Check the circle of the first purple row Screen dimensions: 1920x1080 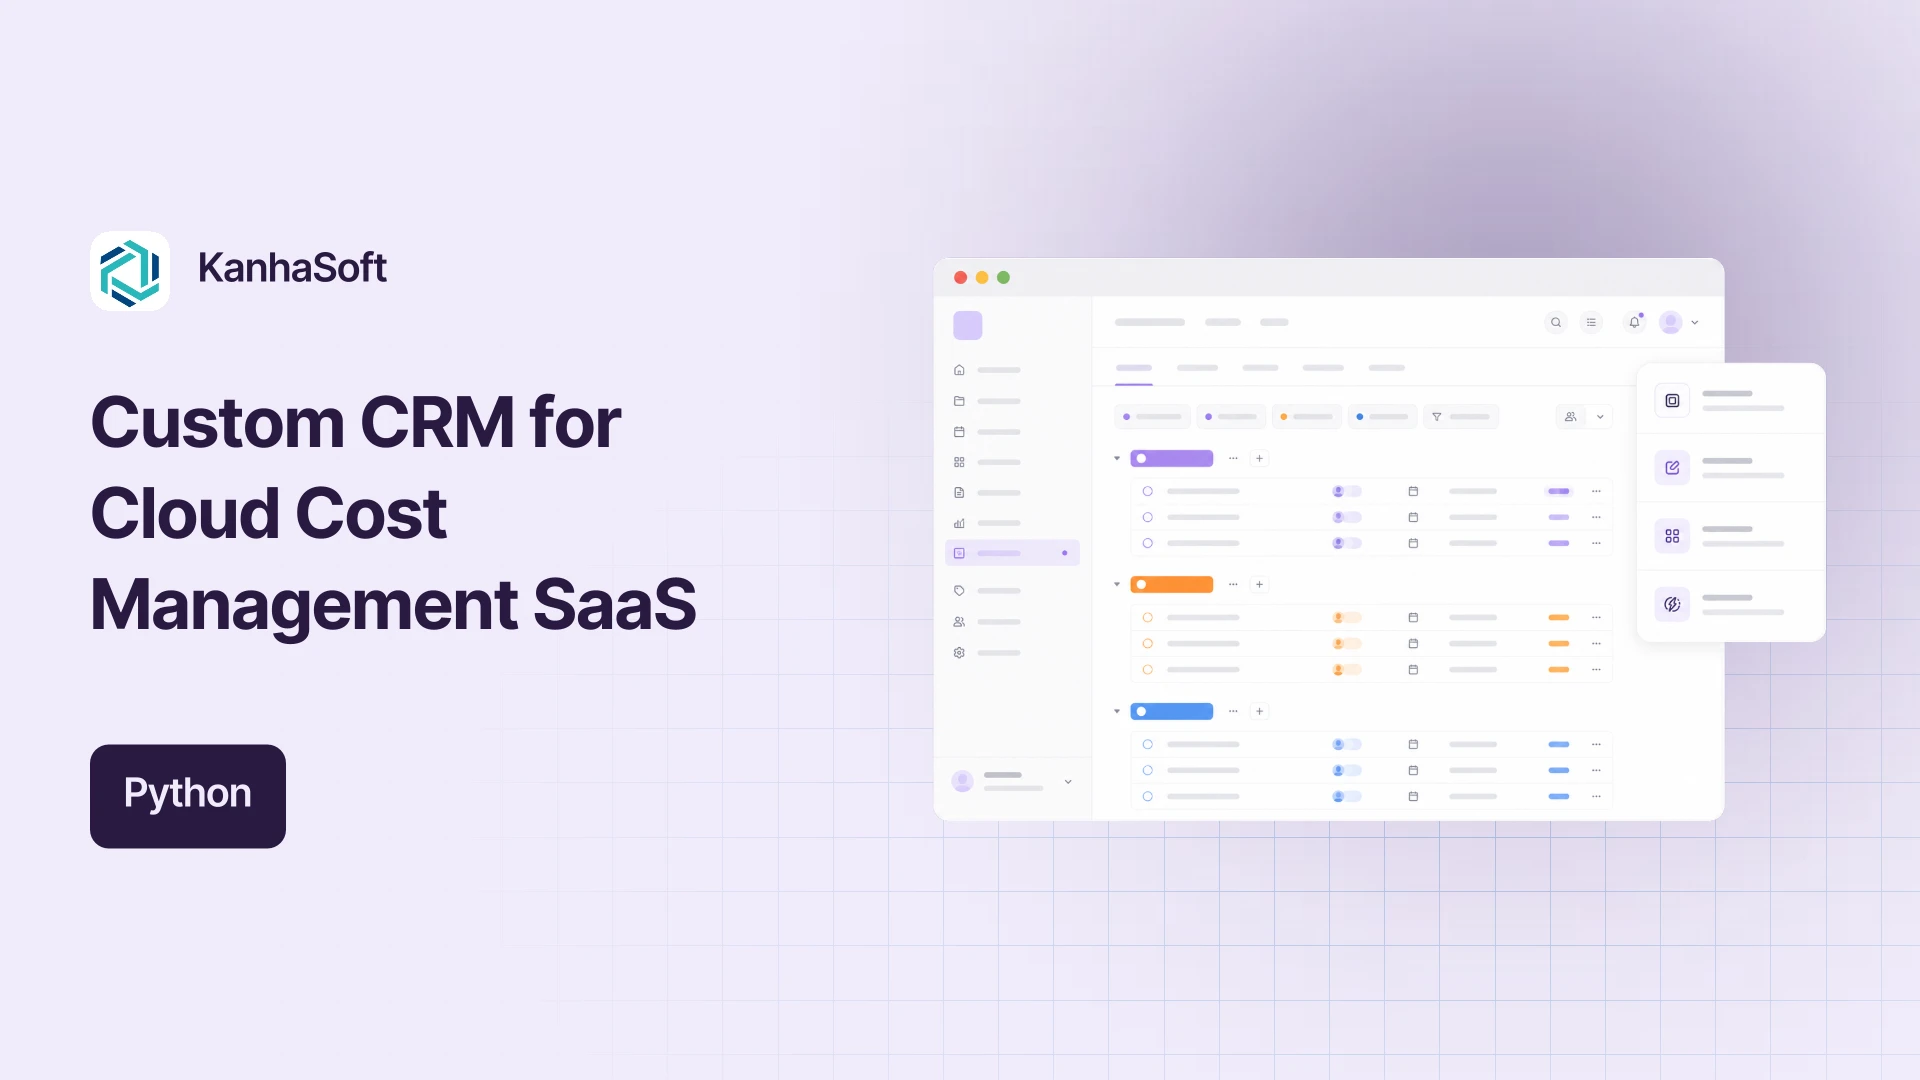[1148, 491]
